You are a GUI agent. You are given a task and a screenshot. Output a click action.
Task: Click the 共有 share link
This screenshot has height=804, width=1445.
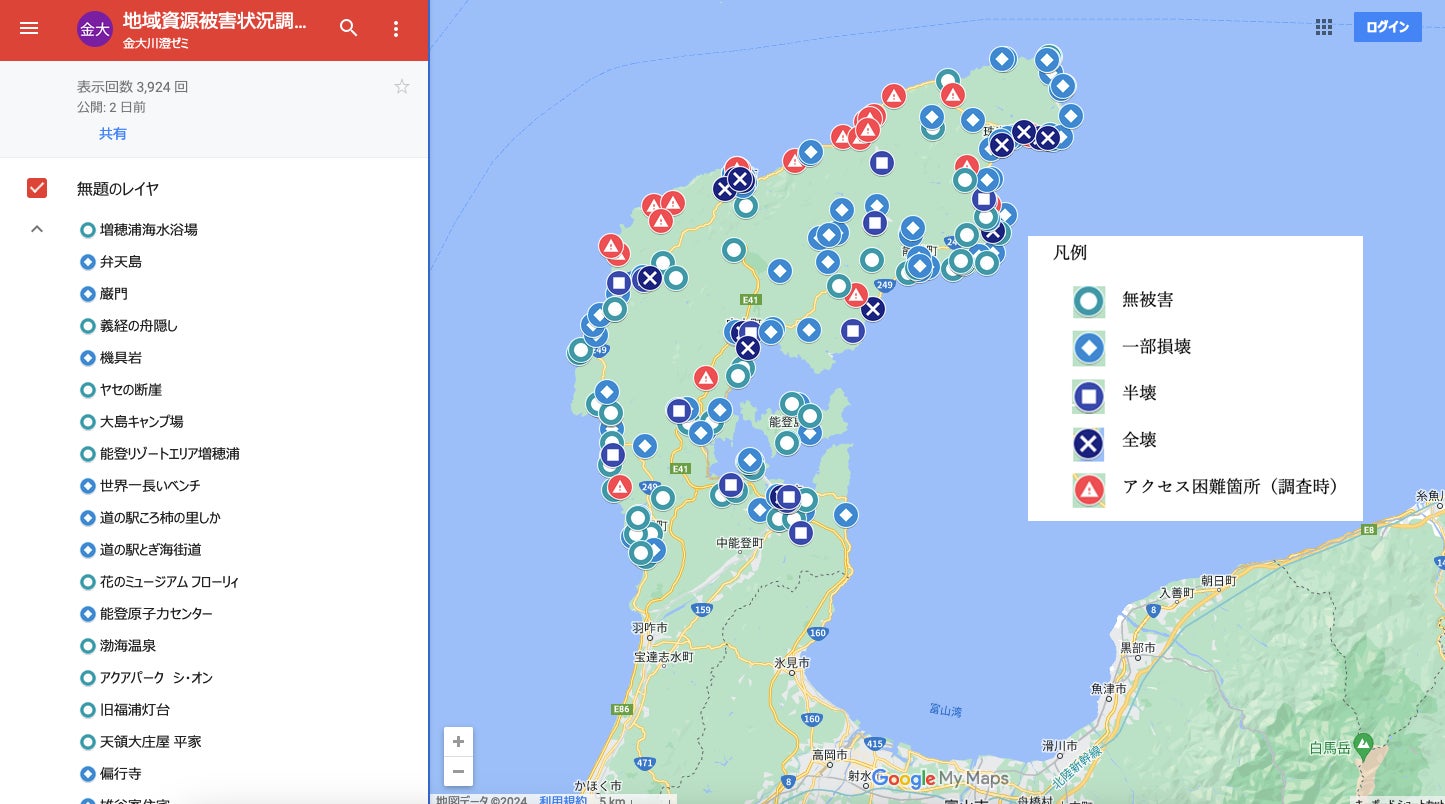112,134
